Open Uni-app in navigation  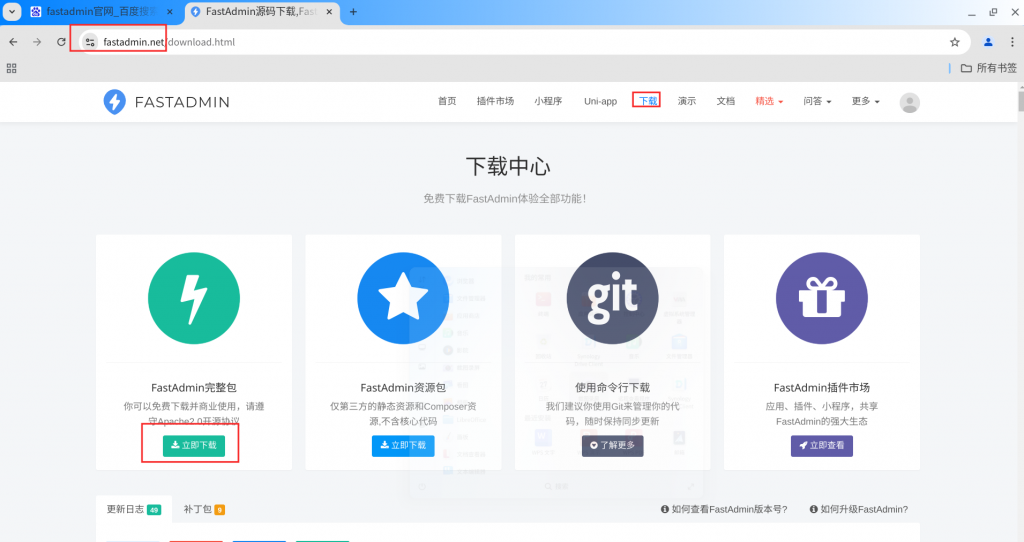point(600,101)
